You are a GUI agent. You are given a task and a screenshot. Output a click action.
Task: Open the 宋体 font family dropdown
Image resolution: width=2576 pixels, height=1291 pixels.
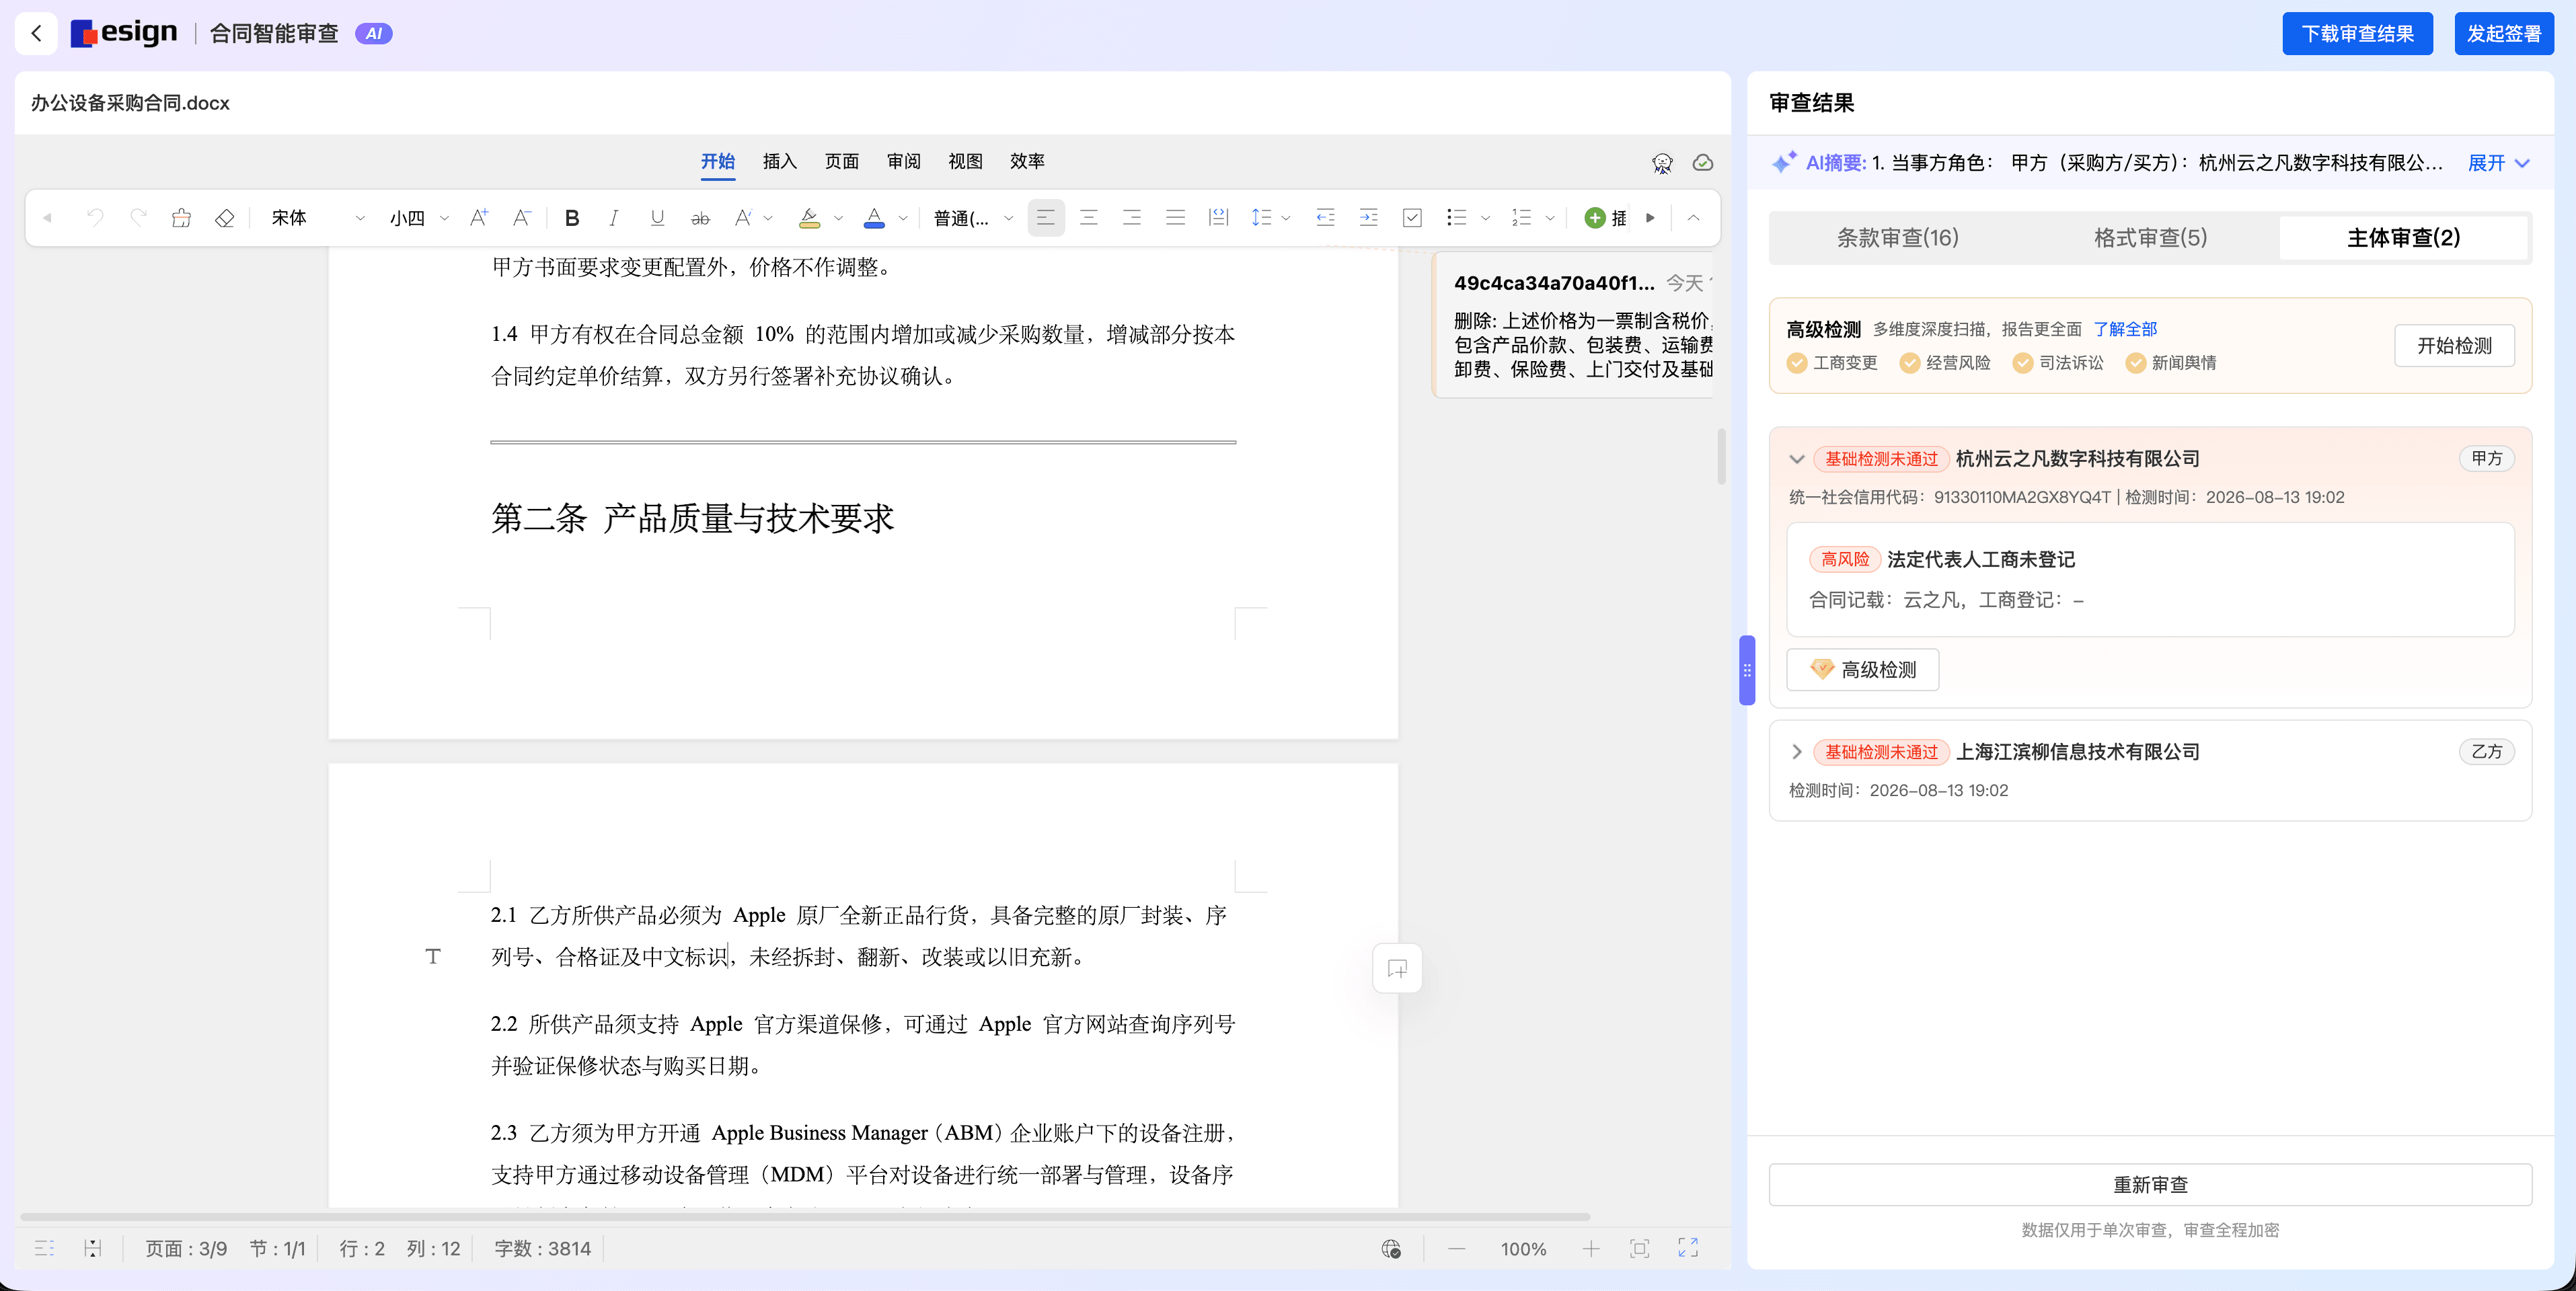pyautogui.click(x=318, y=217)
